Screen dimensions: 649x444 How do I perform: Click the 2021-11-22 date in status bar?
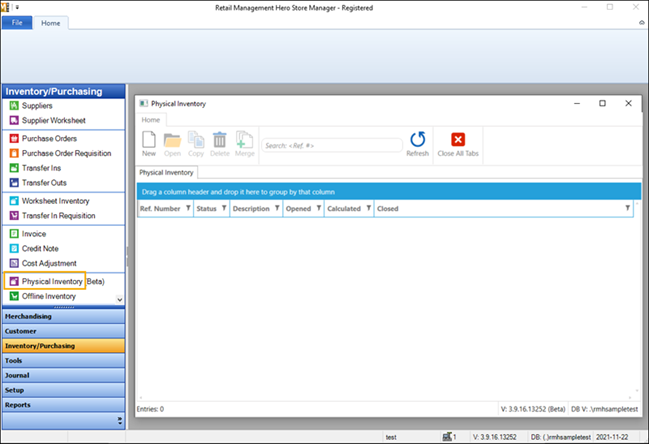click(x=612, y=437)
